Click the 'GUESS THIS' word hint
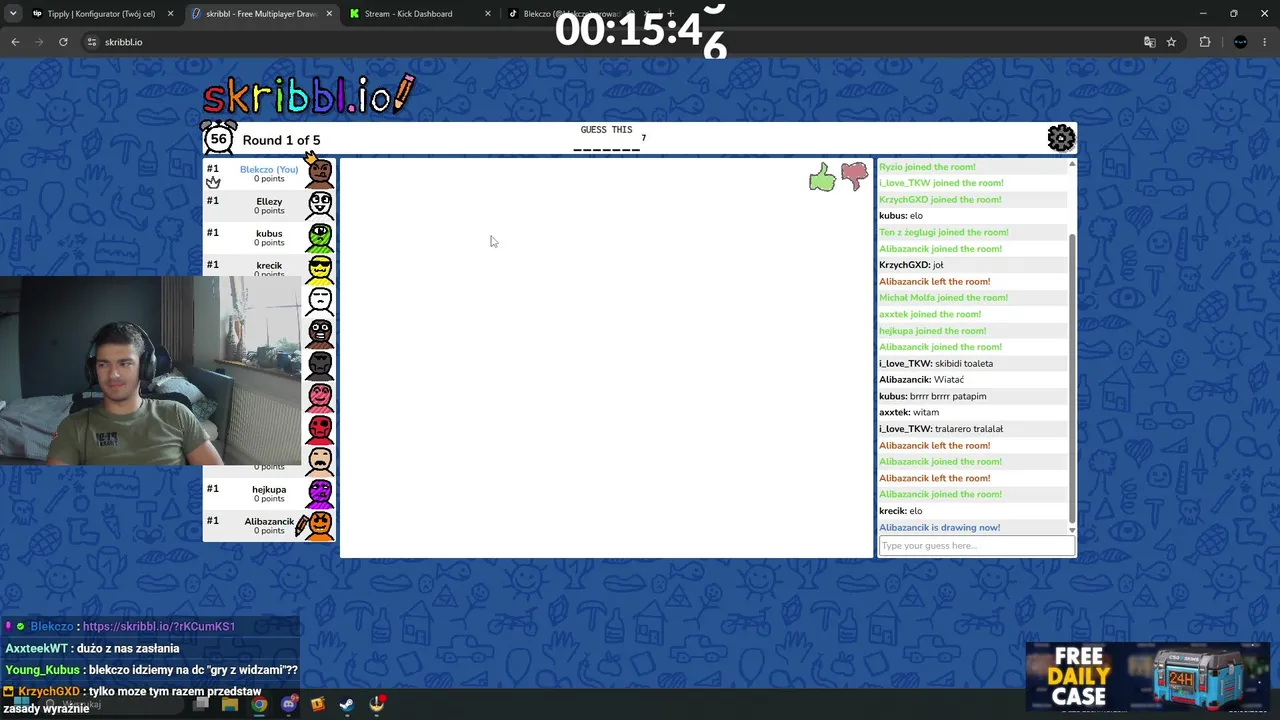 point(606,129)
